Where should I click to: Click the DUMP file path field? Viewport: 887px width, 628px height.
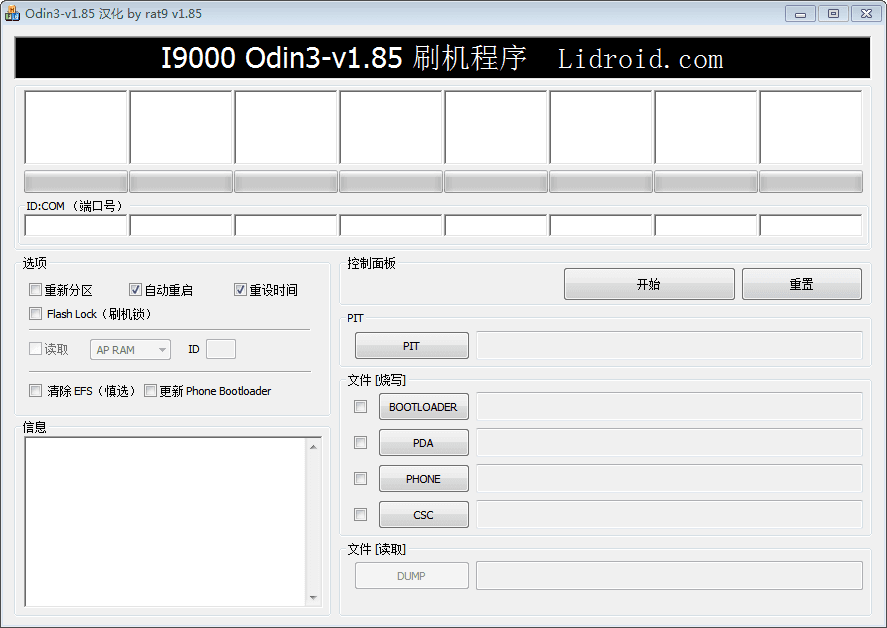tap(669, 576)
